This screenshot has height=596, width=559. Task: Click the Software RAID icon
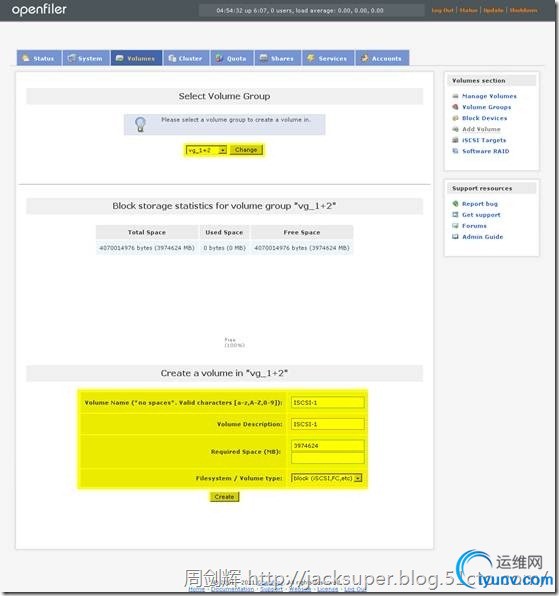(455, 151)
